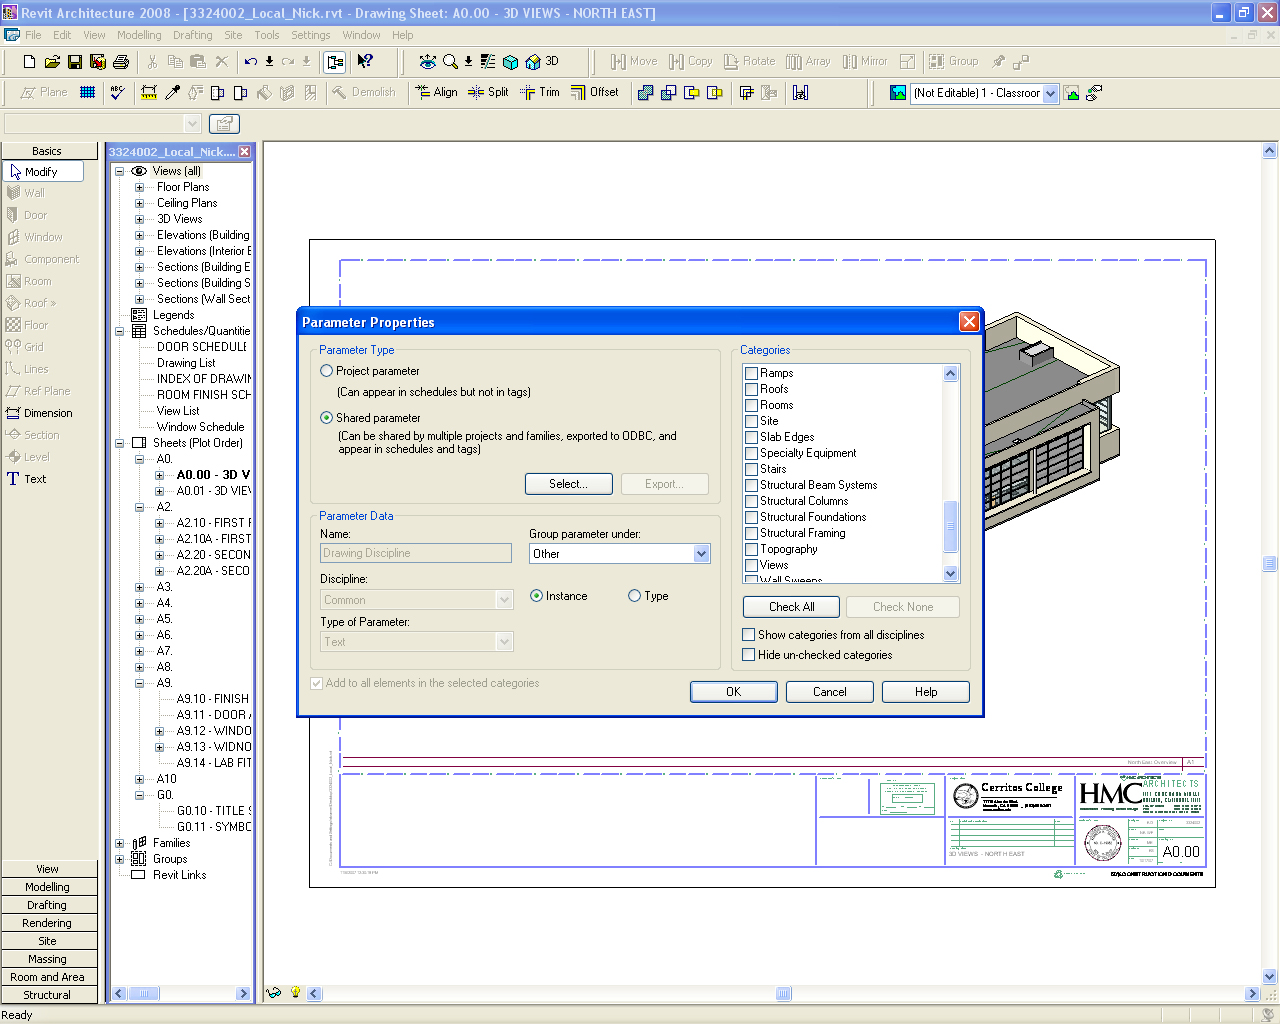Open the Settings menu

[x=310, y=35]
